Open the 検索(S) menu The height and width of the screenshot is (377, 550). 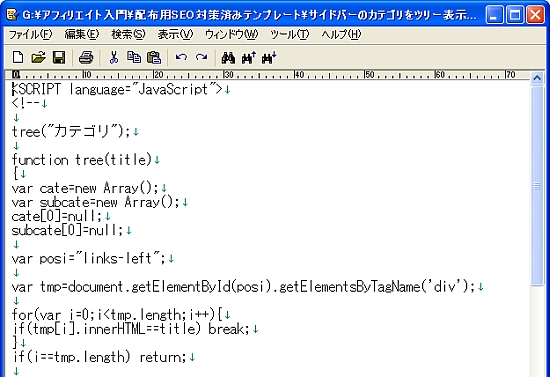click(128, 34)
